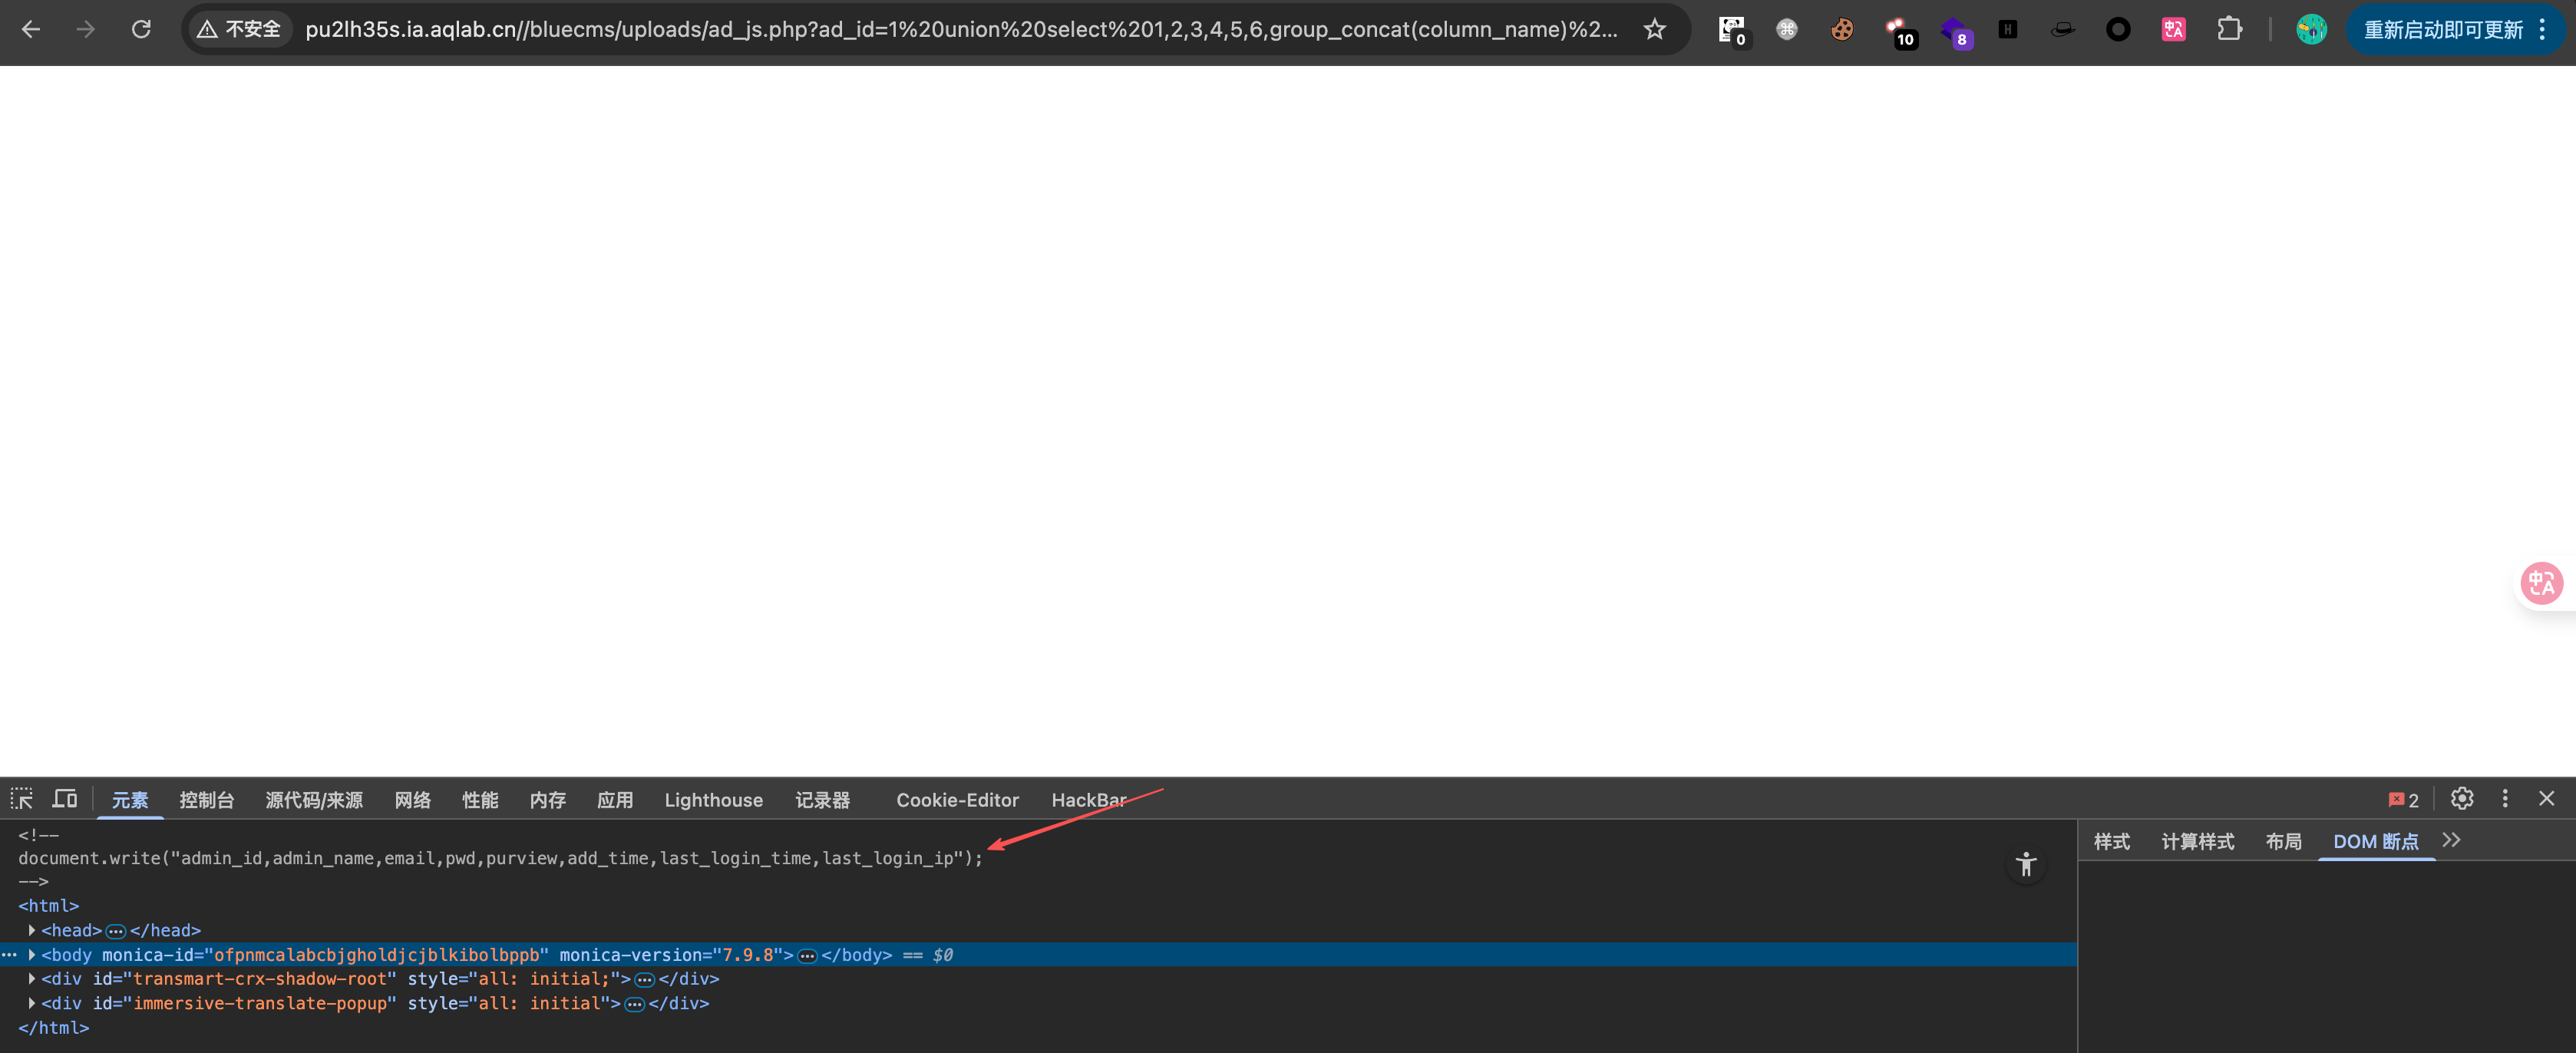Screen dimensions: 2576x1053
Task: Show more sidebar tabs via chevrons
Action: pyautogui.click(x=2451, y=840)
